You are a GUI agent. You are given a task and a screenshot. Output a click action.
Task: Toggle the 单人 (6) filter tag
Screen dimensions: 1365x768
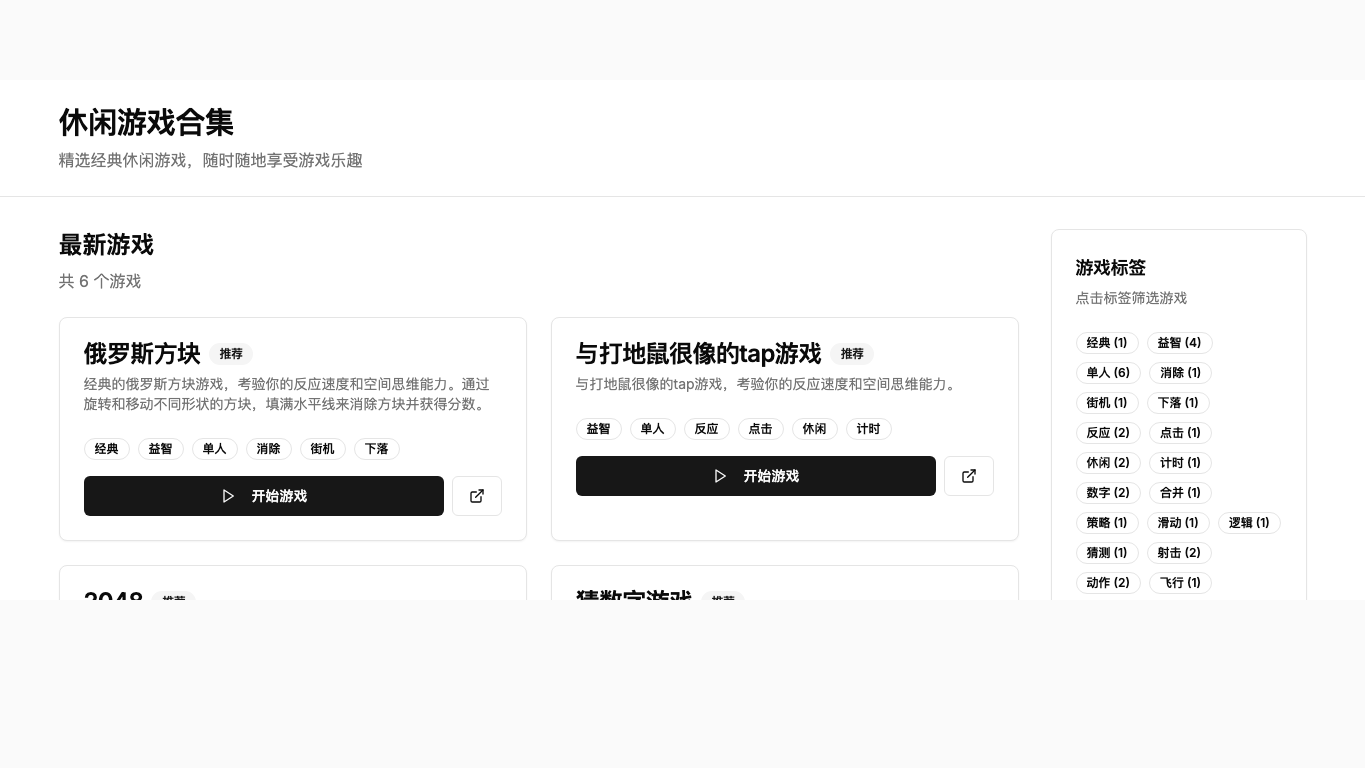[x=1108, y=373]
